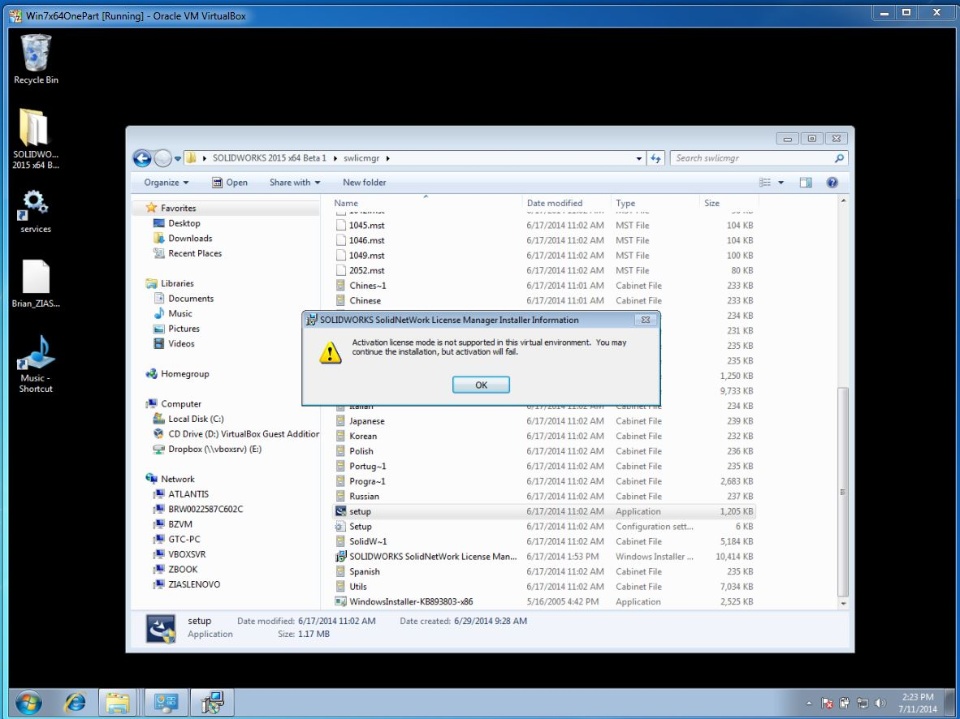
Task: Refresh the swlicmgr folder view
Action: pyautogui.click(x=656, y=159)
